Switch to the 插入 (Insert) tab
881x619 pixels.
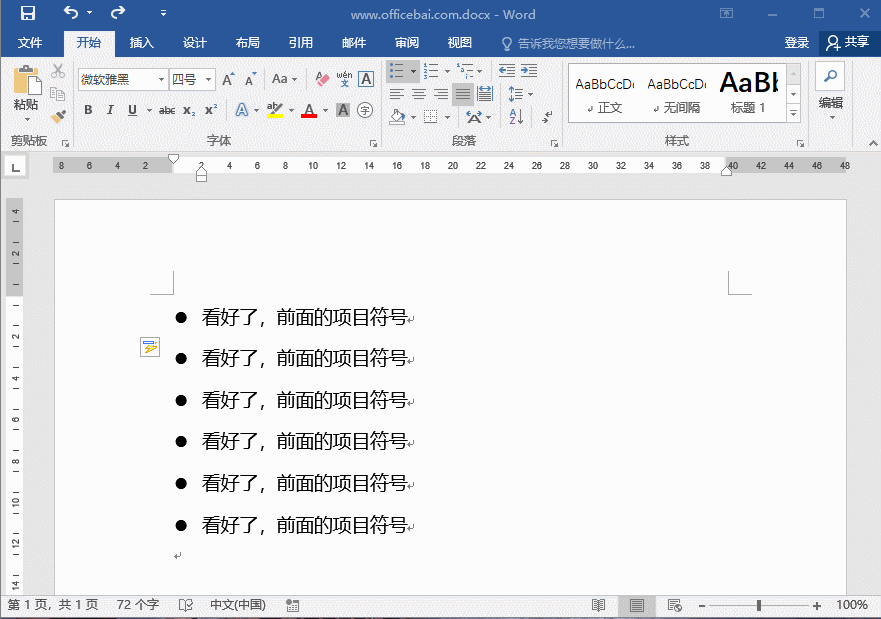142,43
